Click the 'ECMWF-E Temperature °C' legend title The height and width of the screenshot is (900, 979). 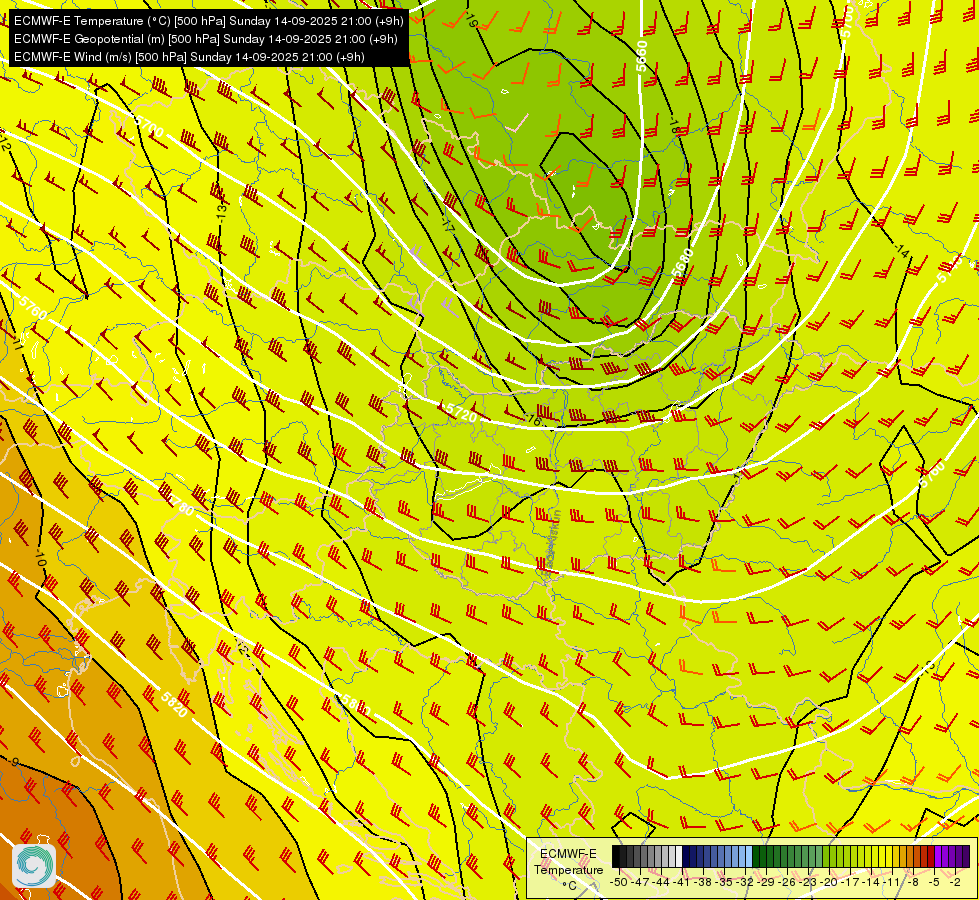(568, 869)
